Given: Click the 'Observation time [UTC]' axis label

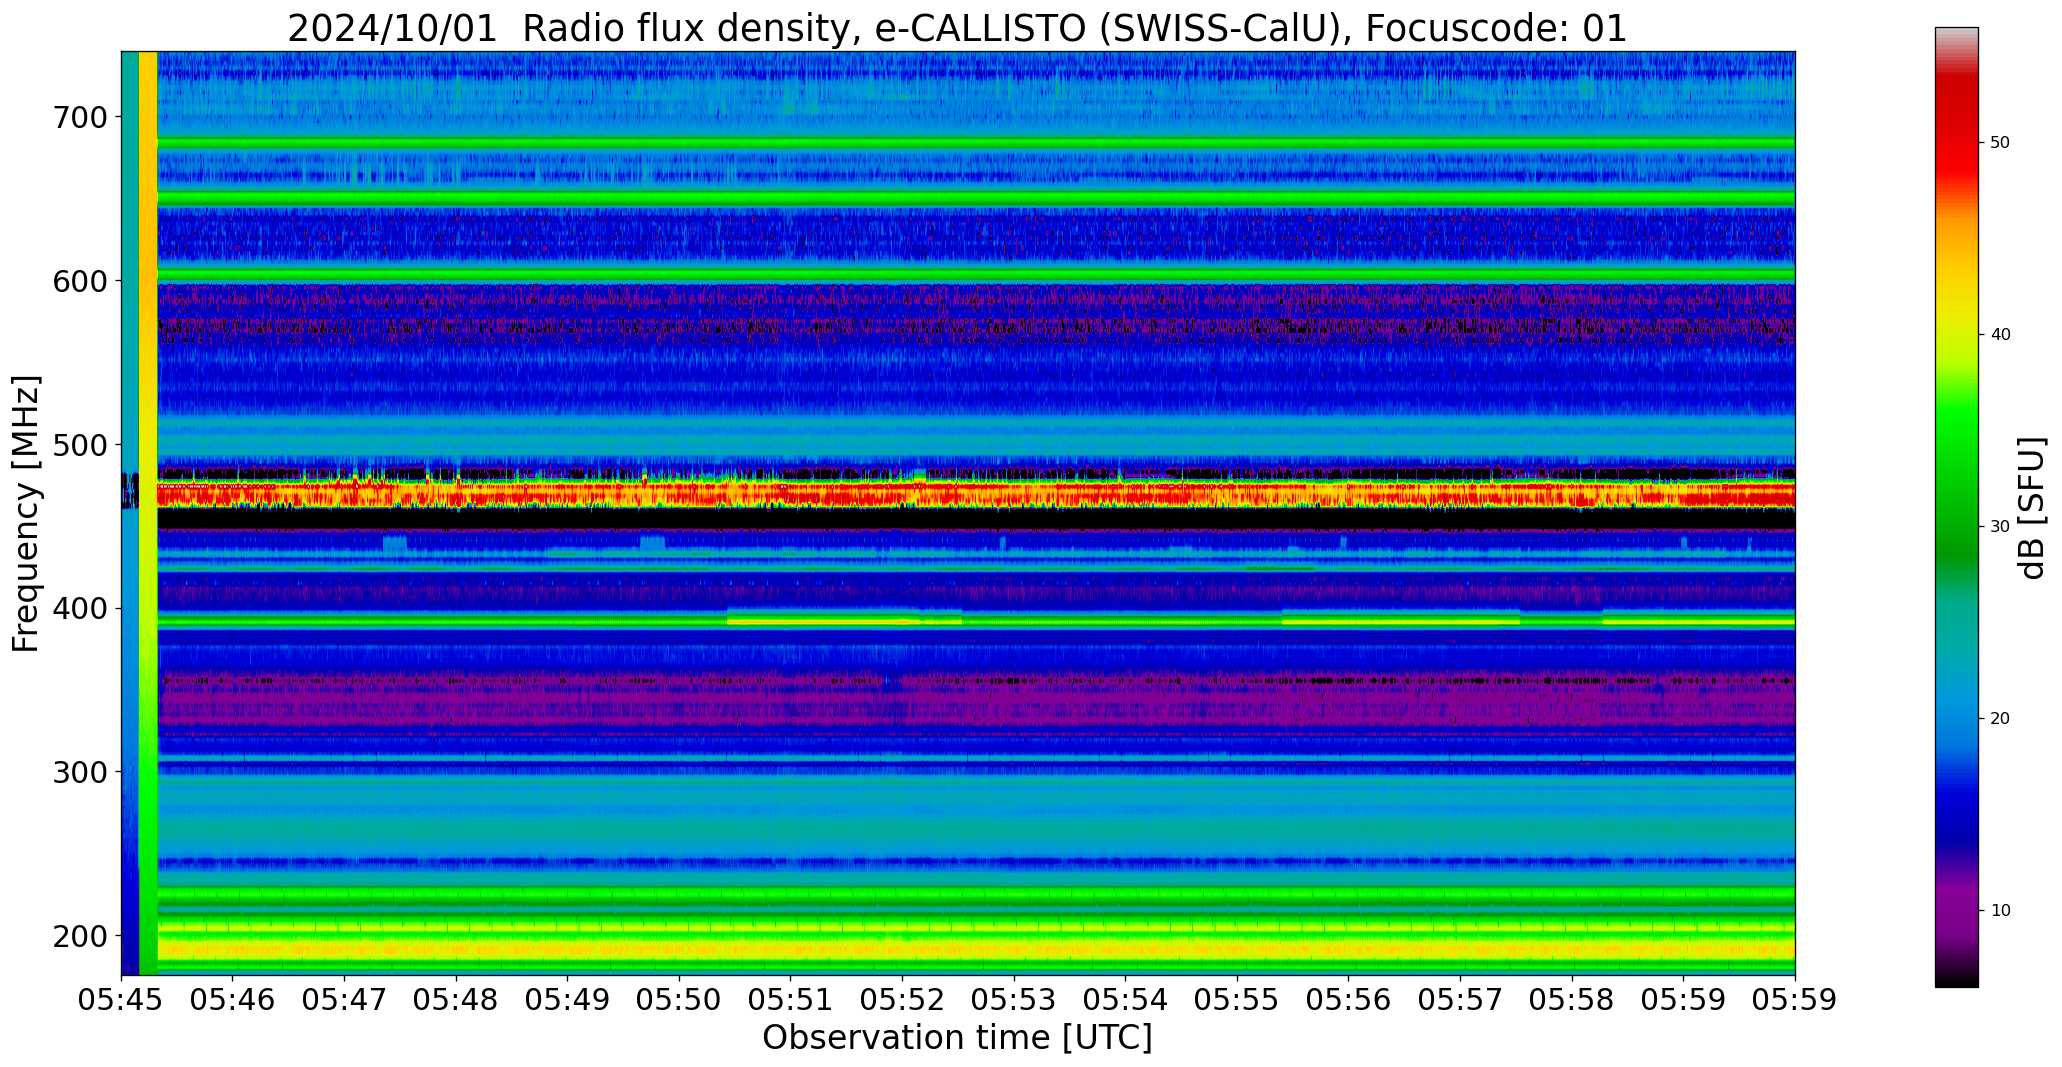Looking at the screenshot, I should (x=957, y=1037).
